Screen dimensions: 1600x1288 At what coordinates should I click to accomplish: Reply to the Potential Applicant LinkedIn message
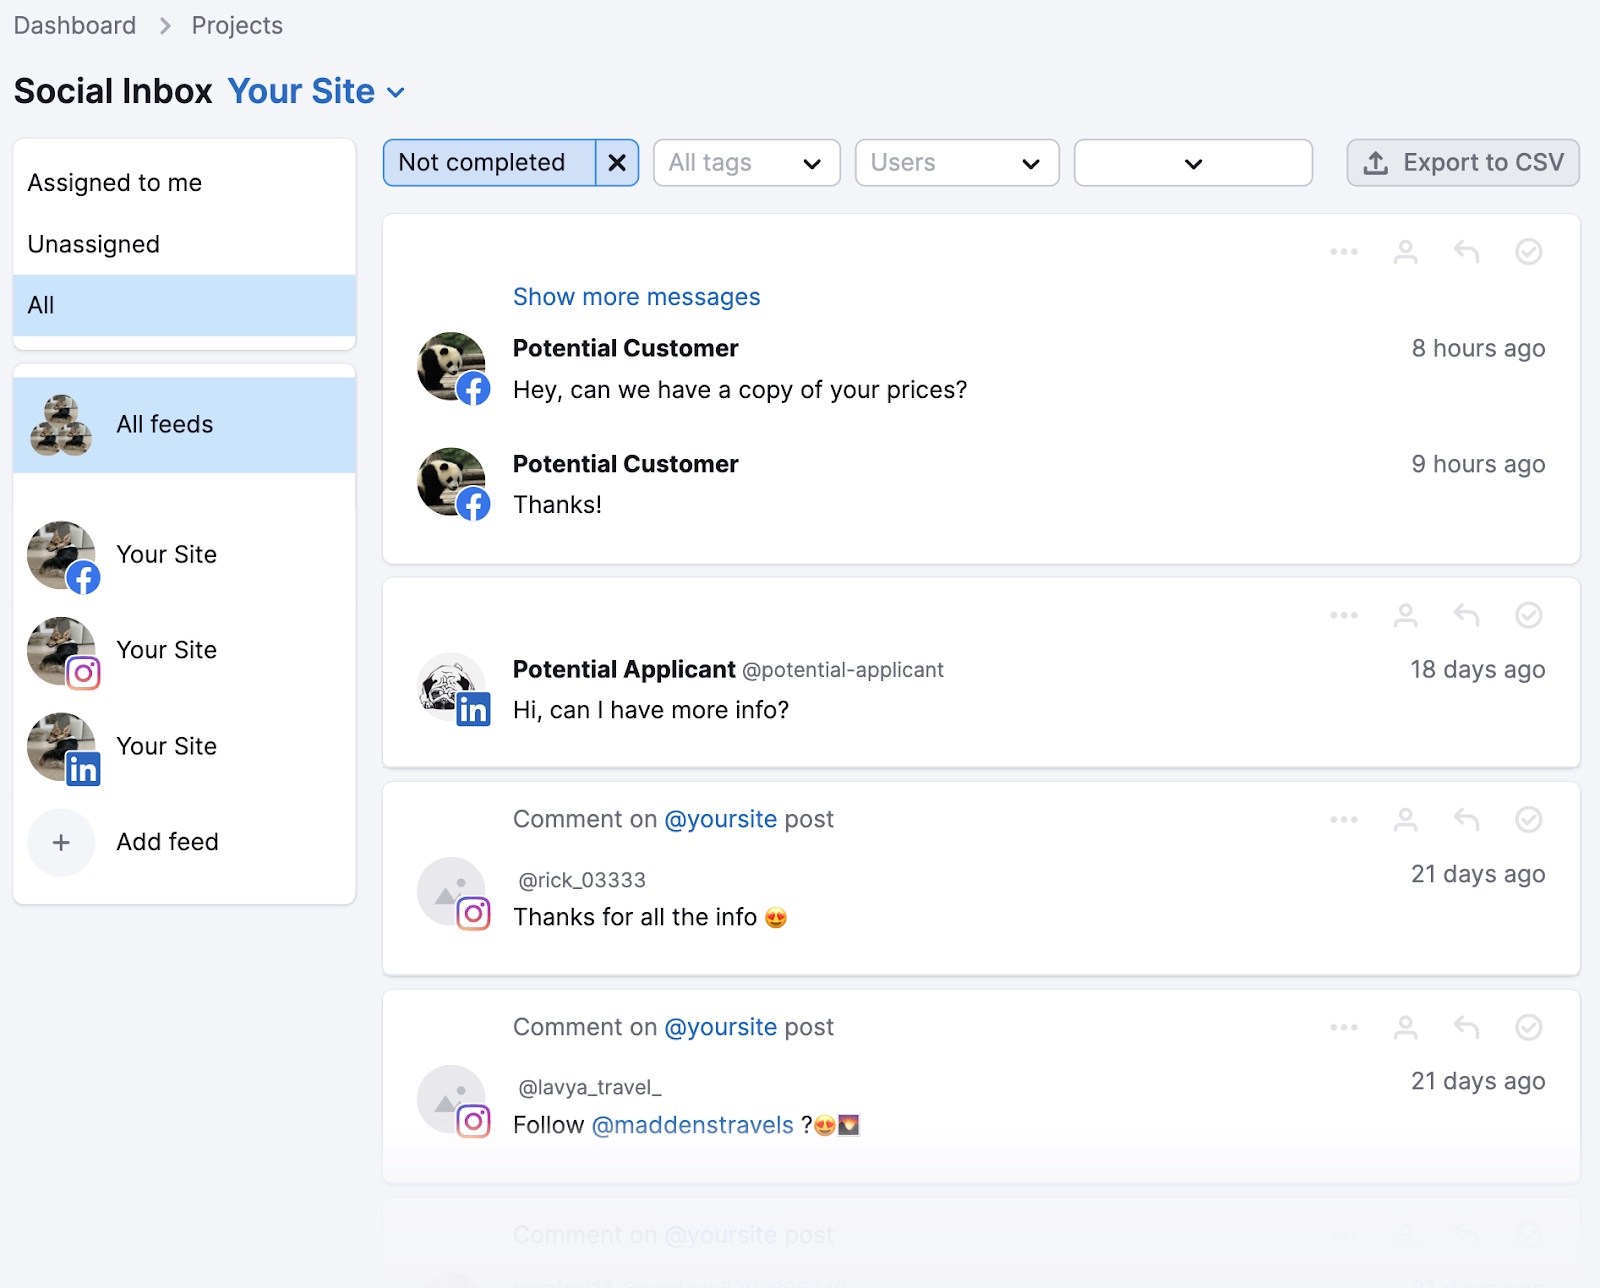point(1466,616)
